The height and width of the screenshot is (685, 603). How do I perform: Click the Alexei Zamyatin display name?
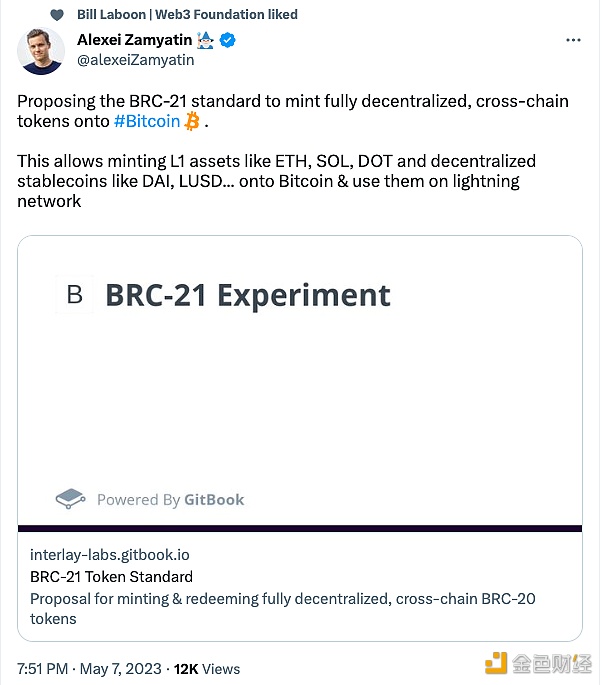[x=135, y=40]
